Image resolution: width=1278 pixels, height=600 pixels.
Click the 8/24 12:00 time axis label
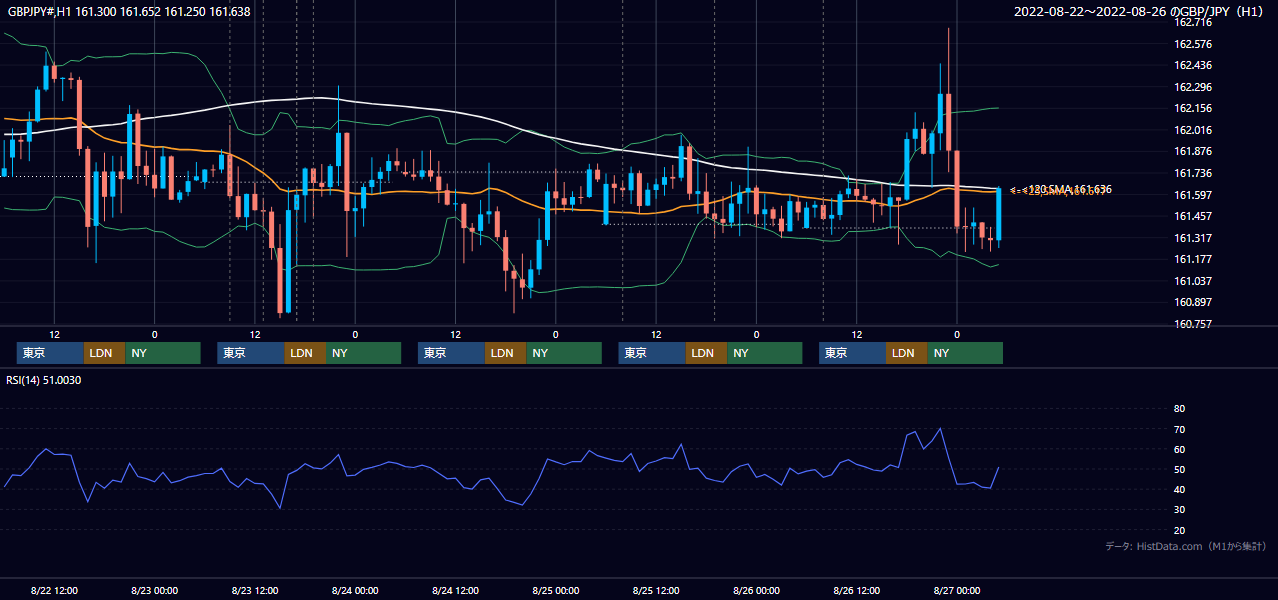[x=456, y=591]
